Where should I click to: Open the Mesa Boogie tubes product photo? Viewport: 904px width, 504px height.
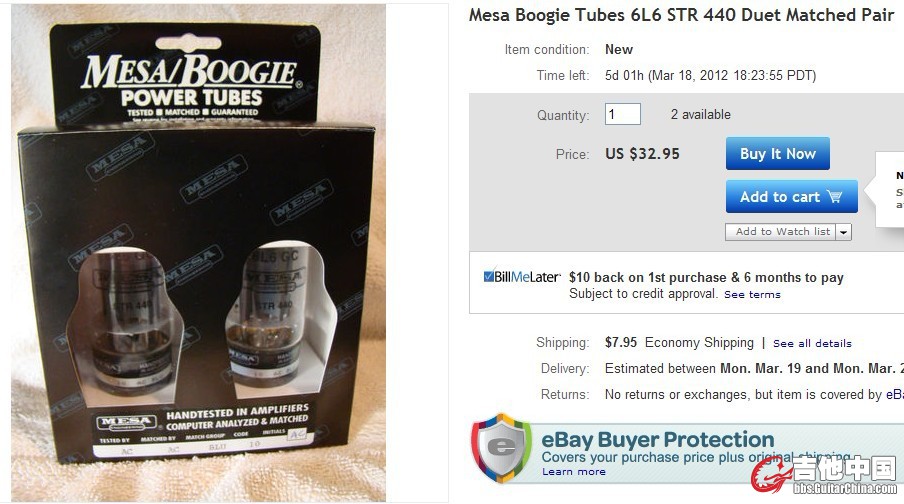(198, 253)
